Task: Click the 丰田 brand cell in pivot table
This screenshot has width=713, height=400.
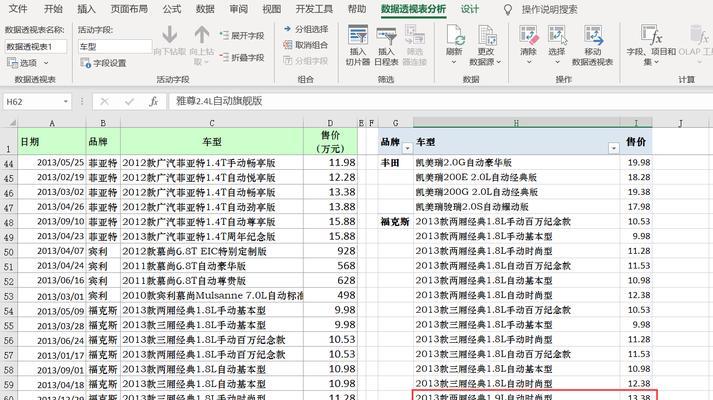Action: pyautogui.click(x=395, y=162)
